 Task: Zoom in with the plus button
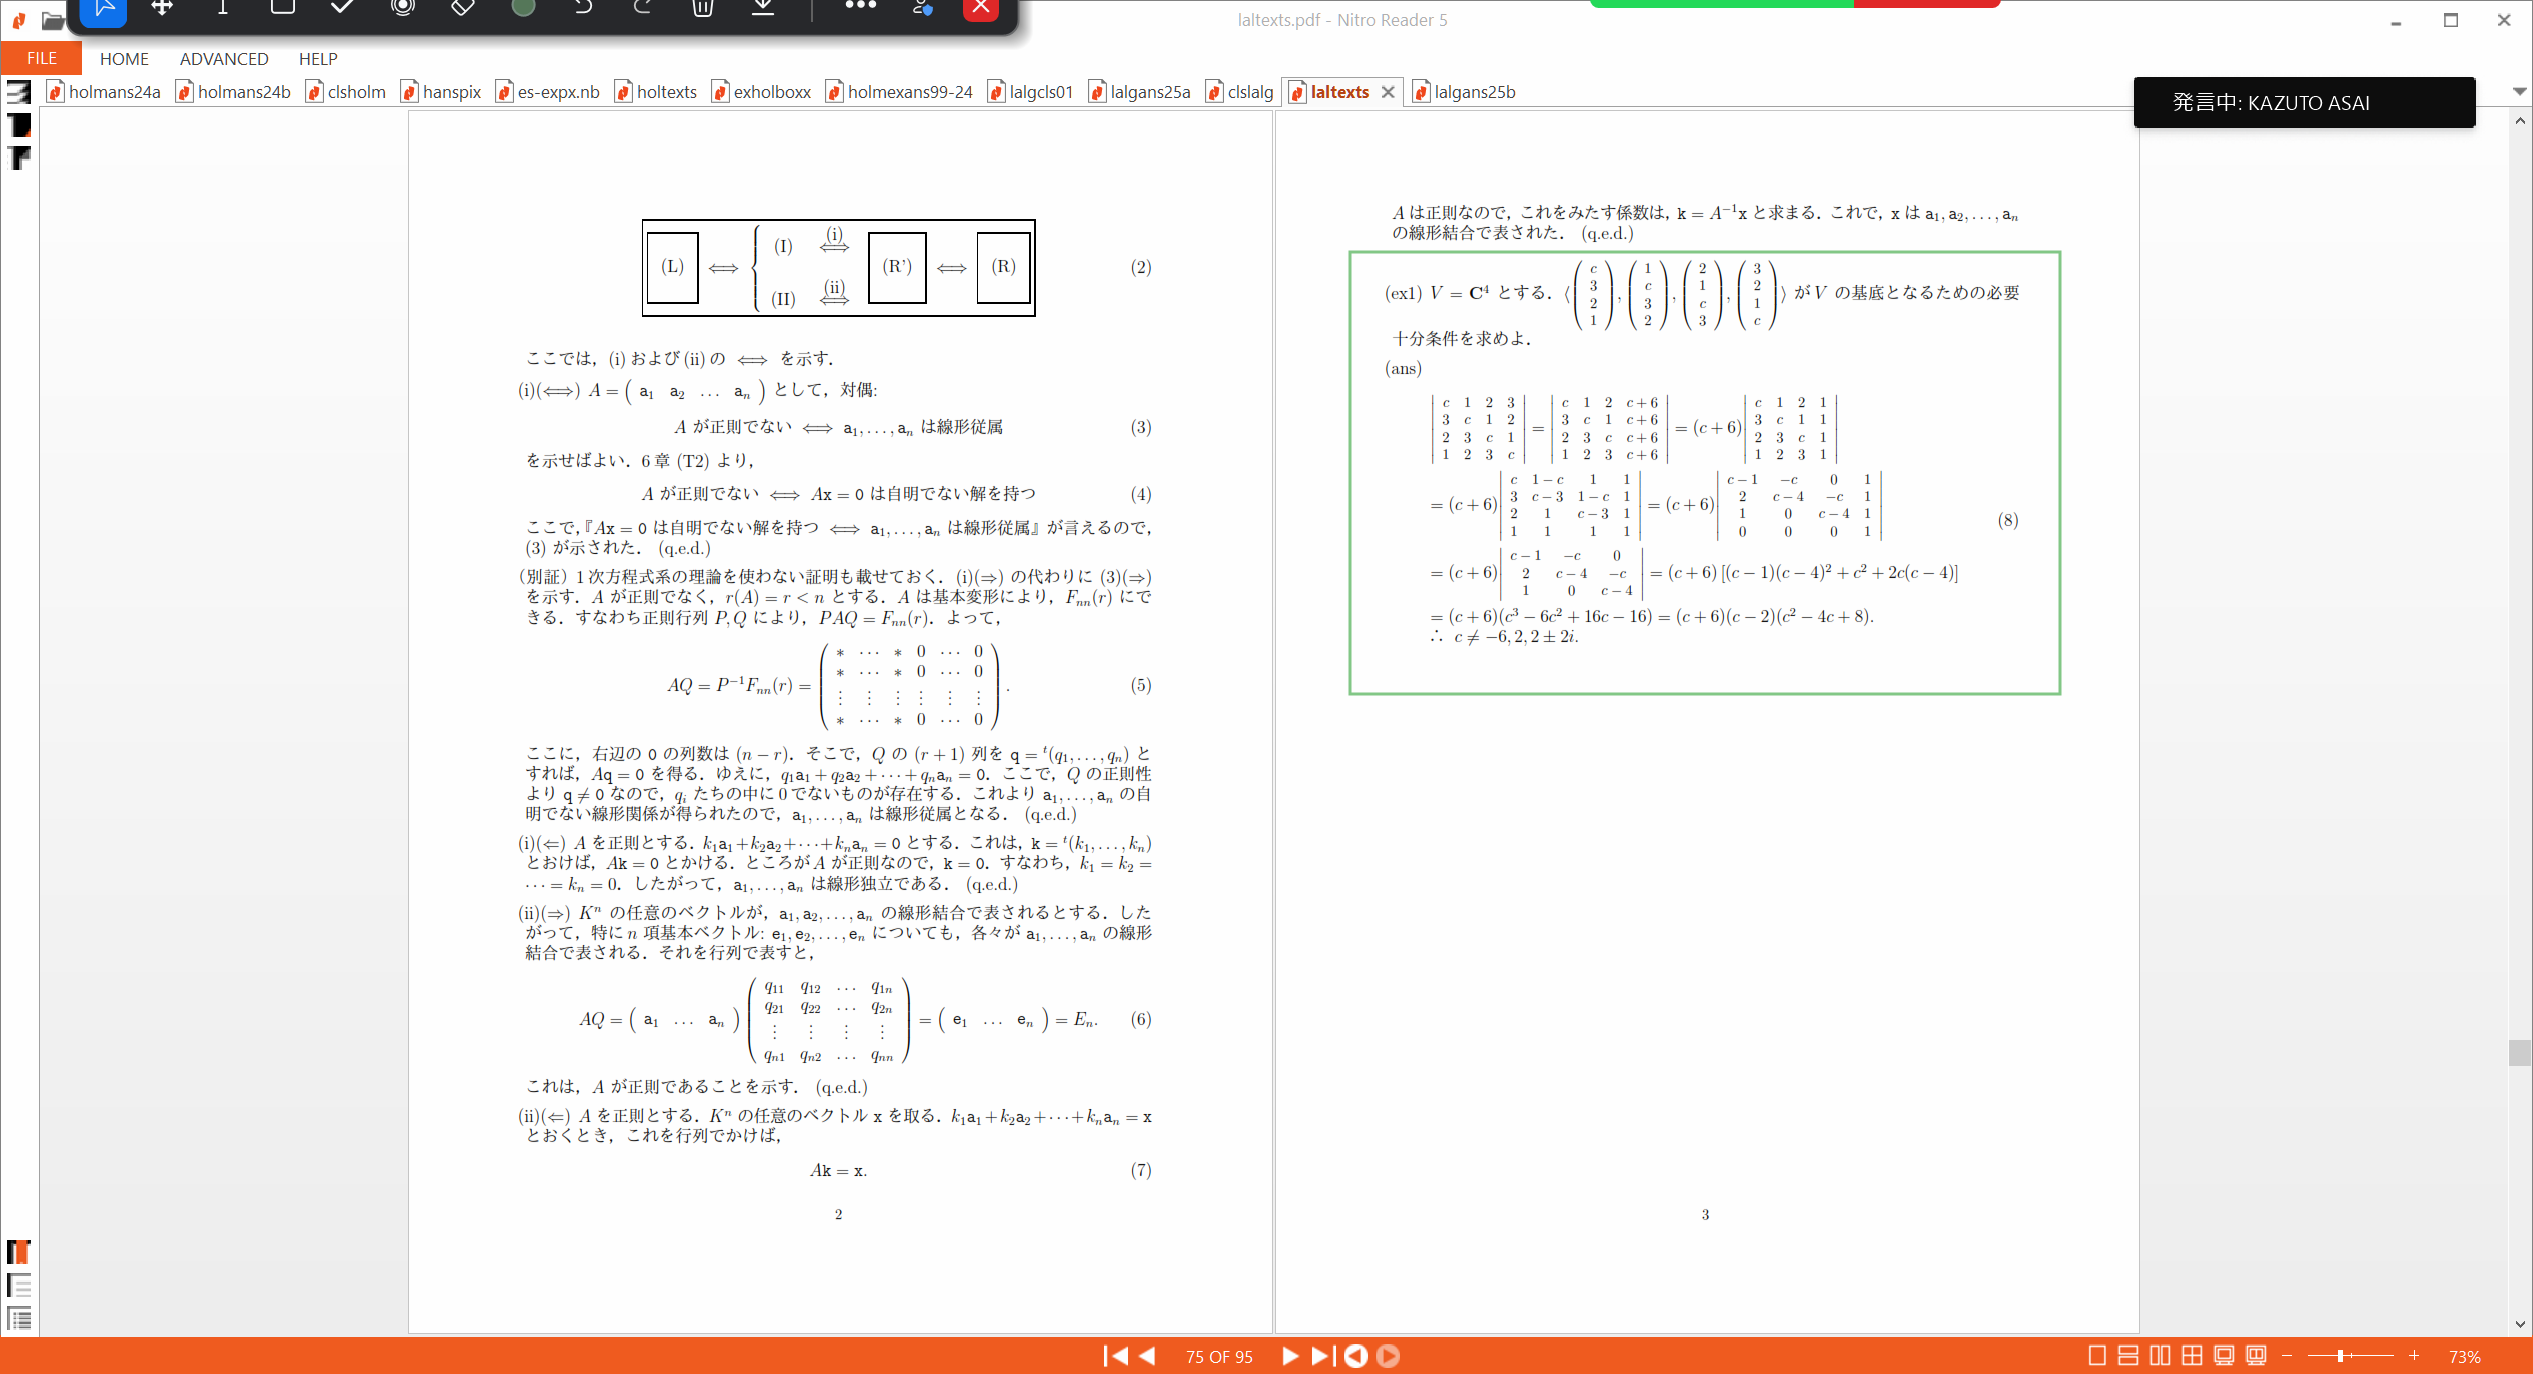pyautogui.click(x=2413, y=1356)
